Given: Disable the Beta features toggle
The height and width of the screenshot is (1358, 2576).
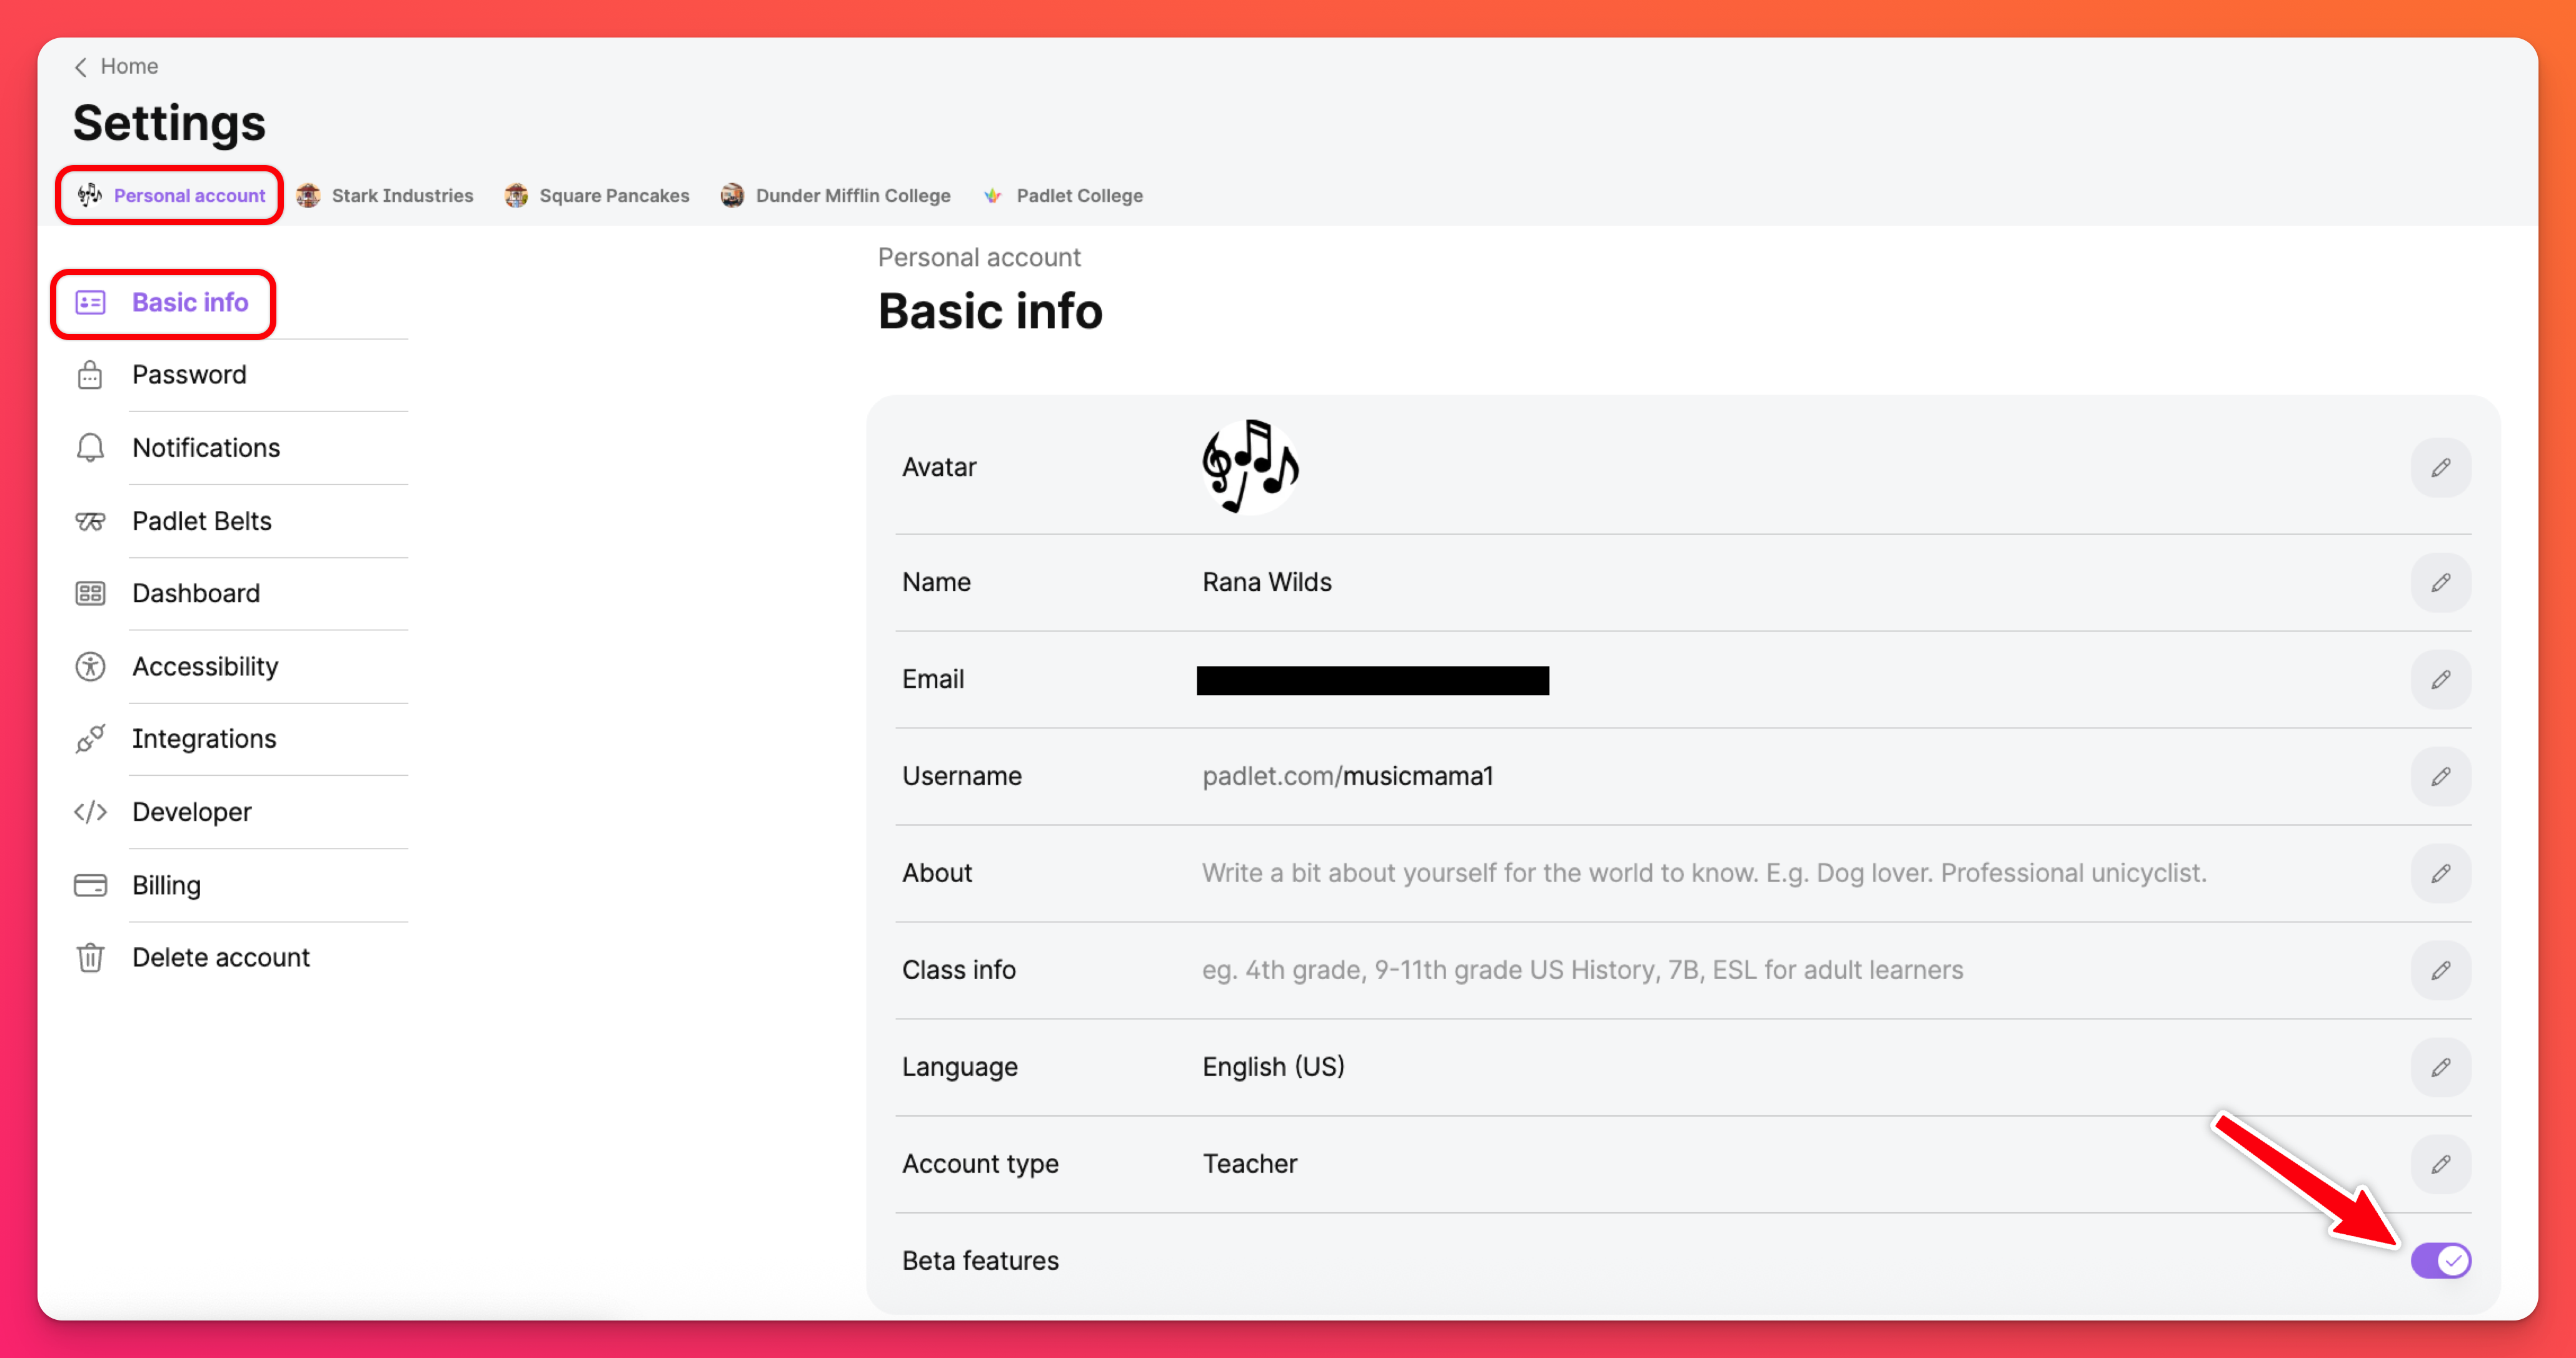Looking at the screenshot, I should [2440, 1260].
